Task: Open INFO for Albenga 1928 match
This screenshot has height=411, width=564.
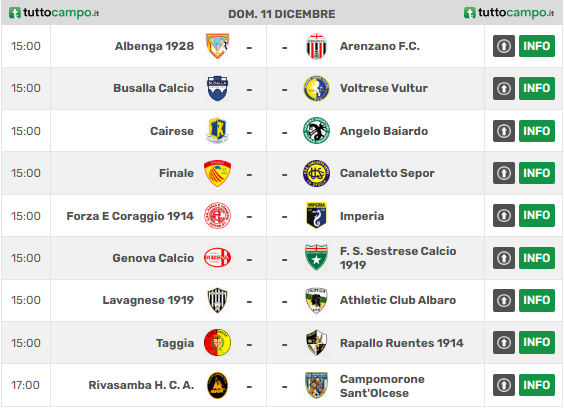Action: pyautogui.click(x=537, y=46)
